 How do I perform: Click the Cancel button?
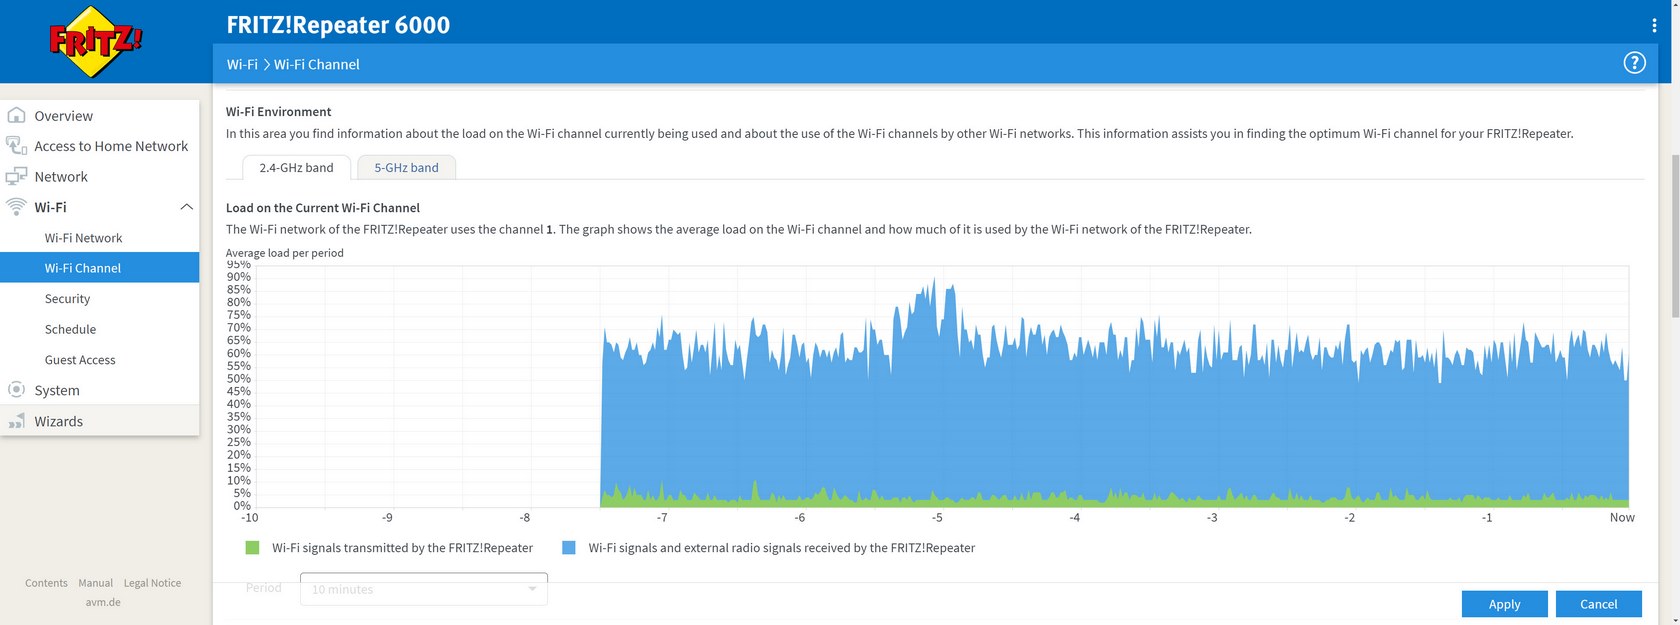tap(1598, 604)
